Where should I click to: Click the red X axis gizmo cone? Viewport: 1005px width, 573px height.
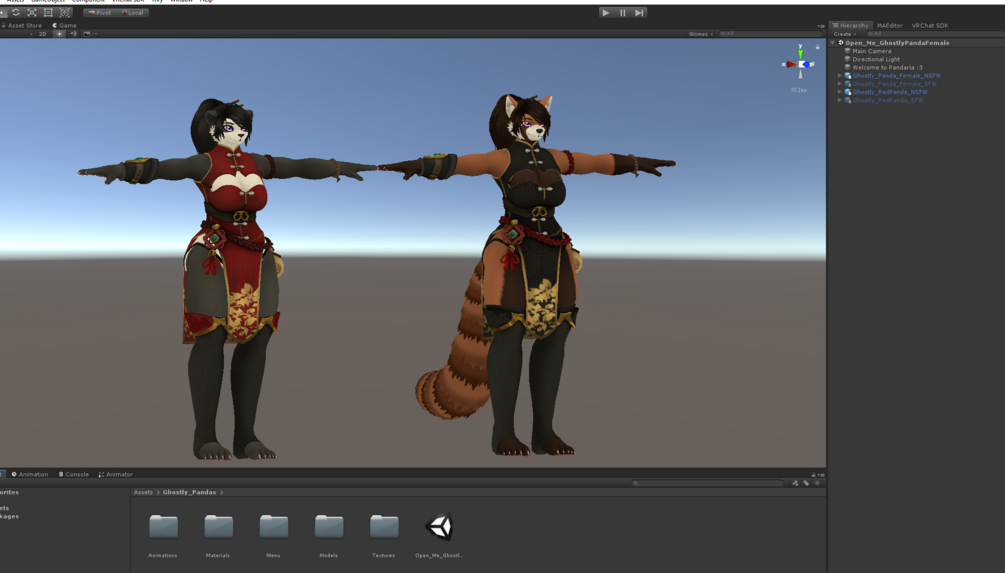point(790,64)
